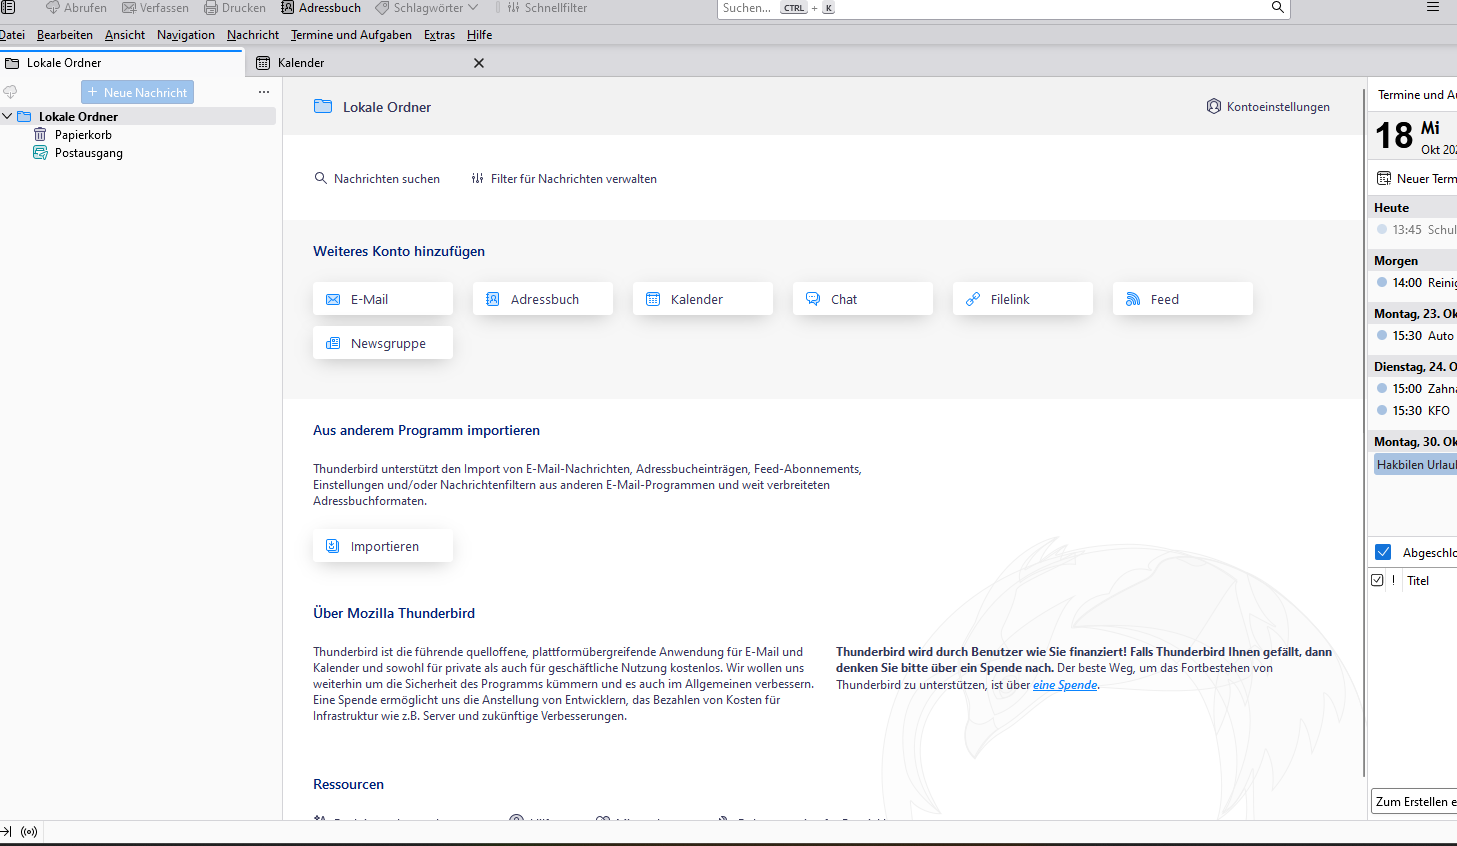Click the Verfassen envelope toolbar button
This screenshot has height=846, width=1457.
point(155,8)
